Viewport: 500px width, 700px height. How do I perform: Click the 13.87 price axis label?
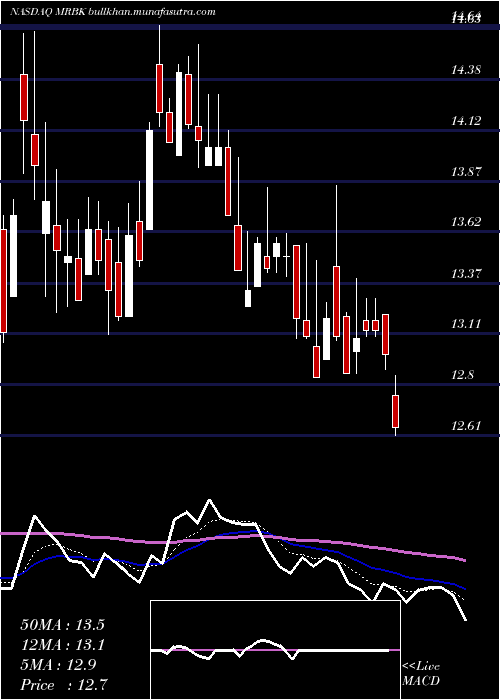pyautogui.click(x=466, y=171)
